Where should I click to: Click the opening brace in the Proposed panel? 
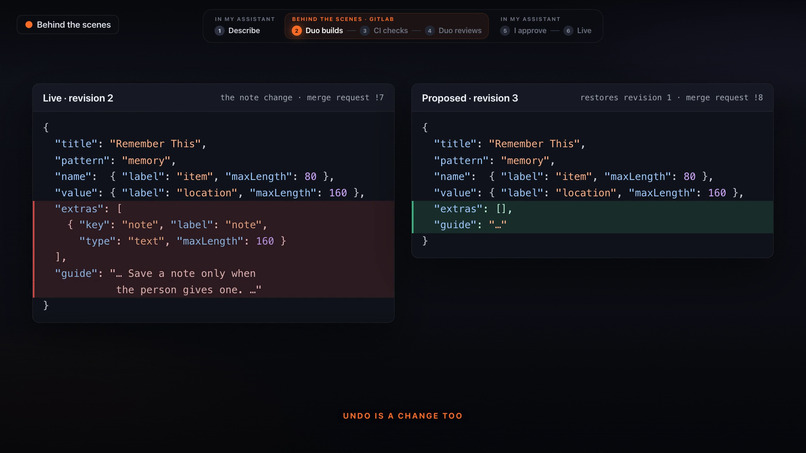[x=425, y=127]
